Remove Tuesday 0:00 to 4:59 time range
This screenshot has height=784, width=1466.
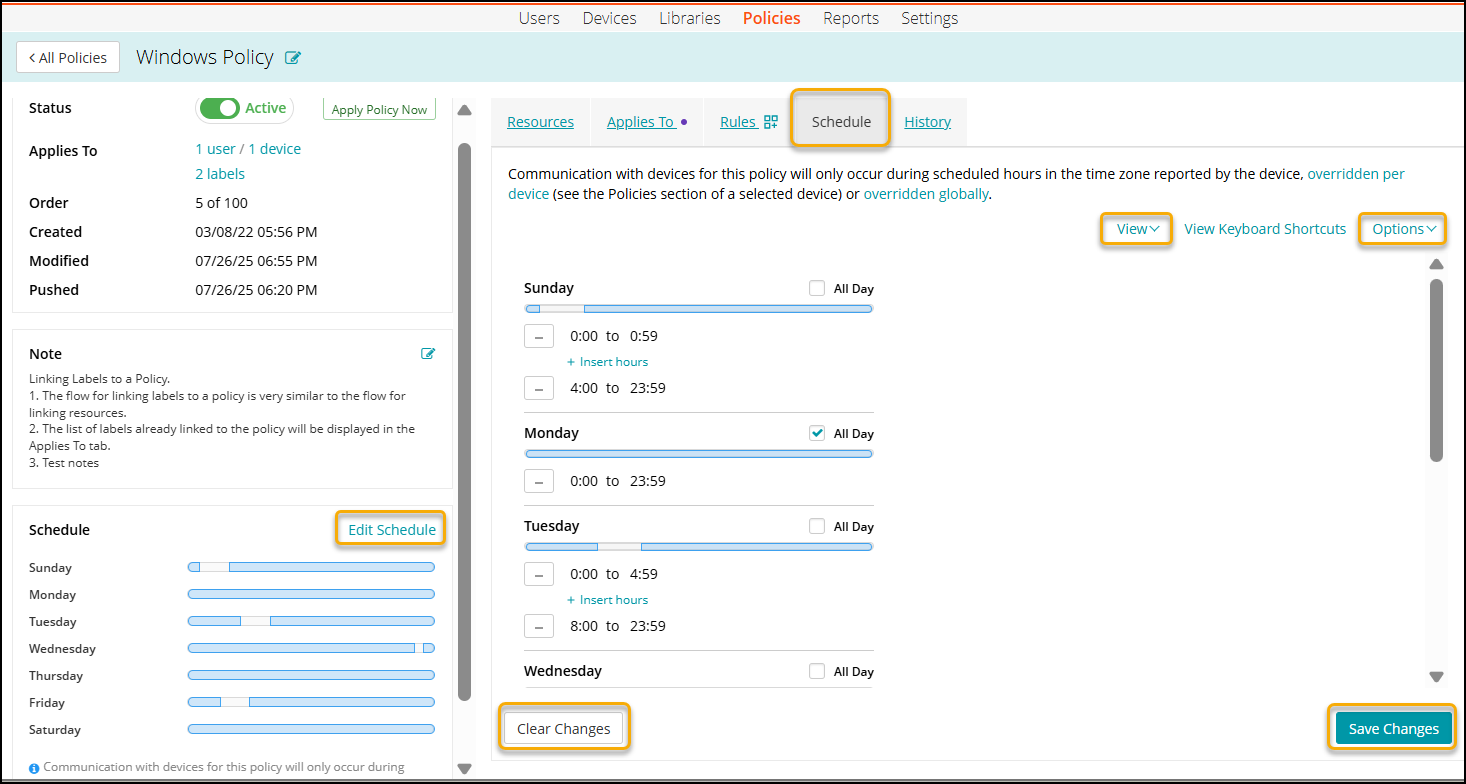(539, 575)
